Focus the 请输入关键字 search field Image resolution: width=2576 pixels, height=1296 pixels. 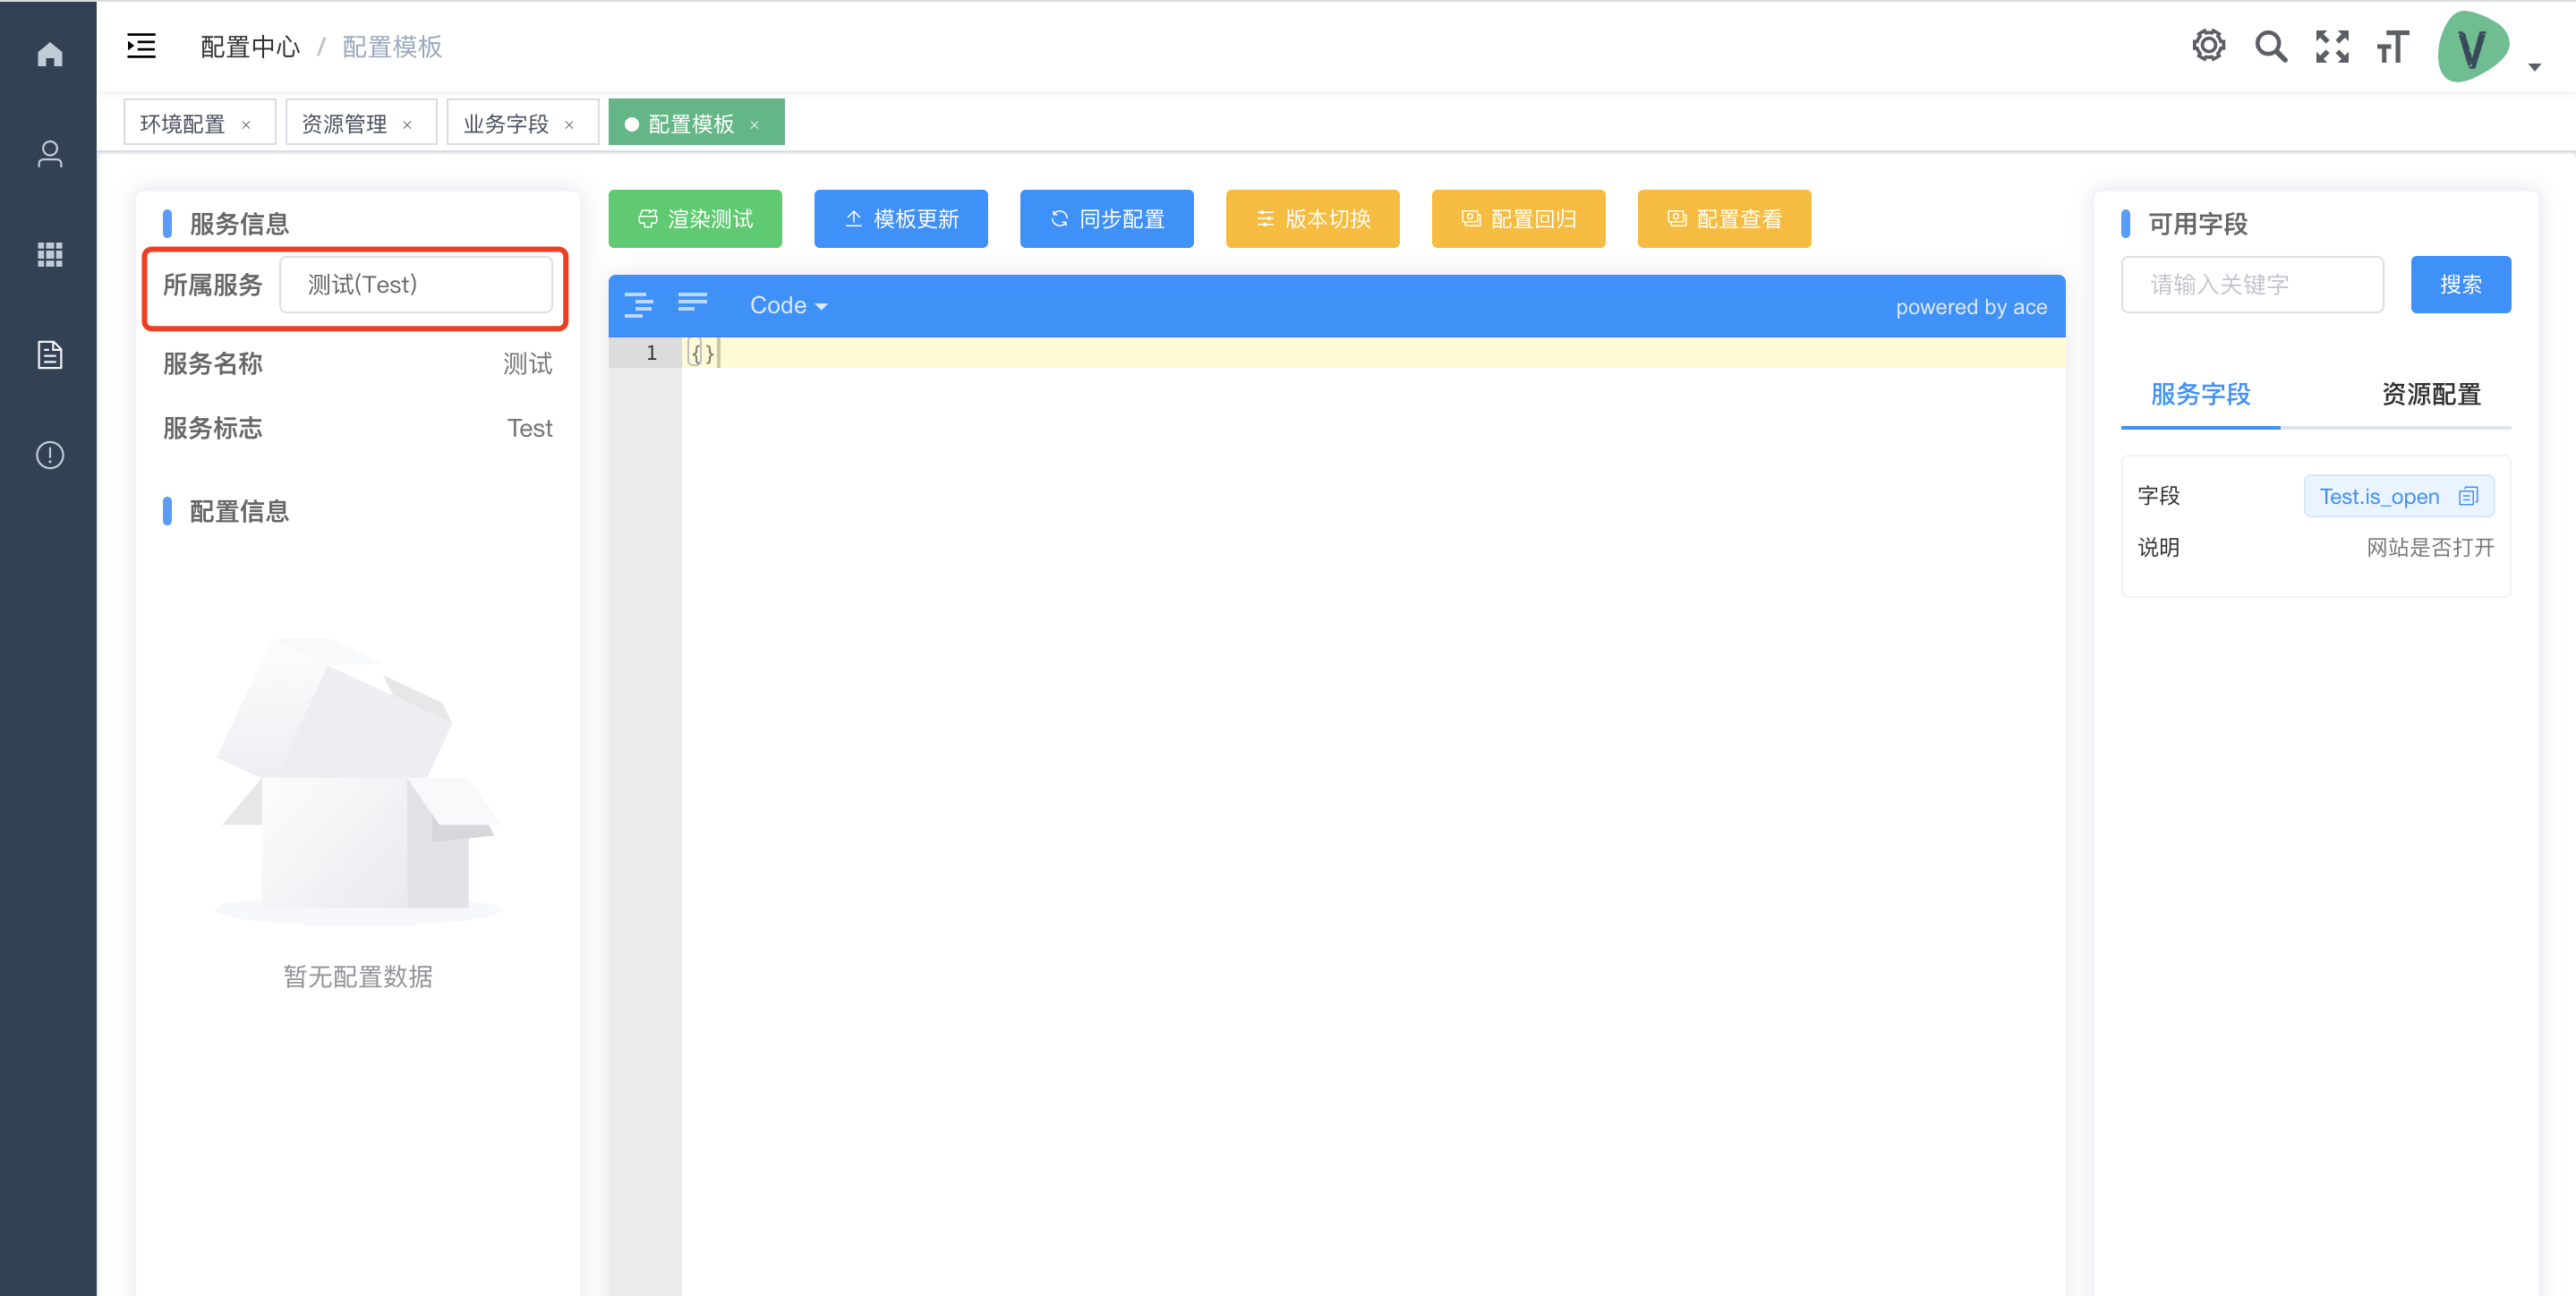2252,285
